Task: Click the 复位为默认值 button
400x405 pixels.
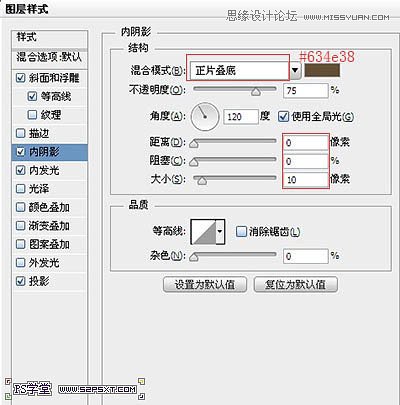Action: (296, 285)
